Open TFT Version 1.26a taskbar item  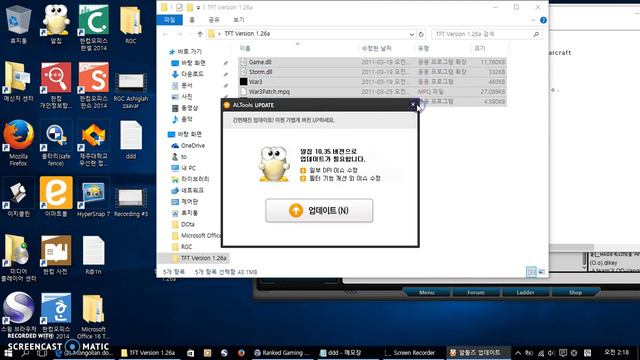149,353
